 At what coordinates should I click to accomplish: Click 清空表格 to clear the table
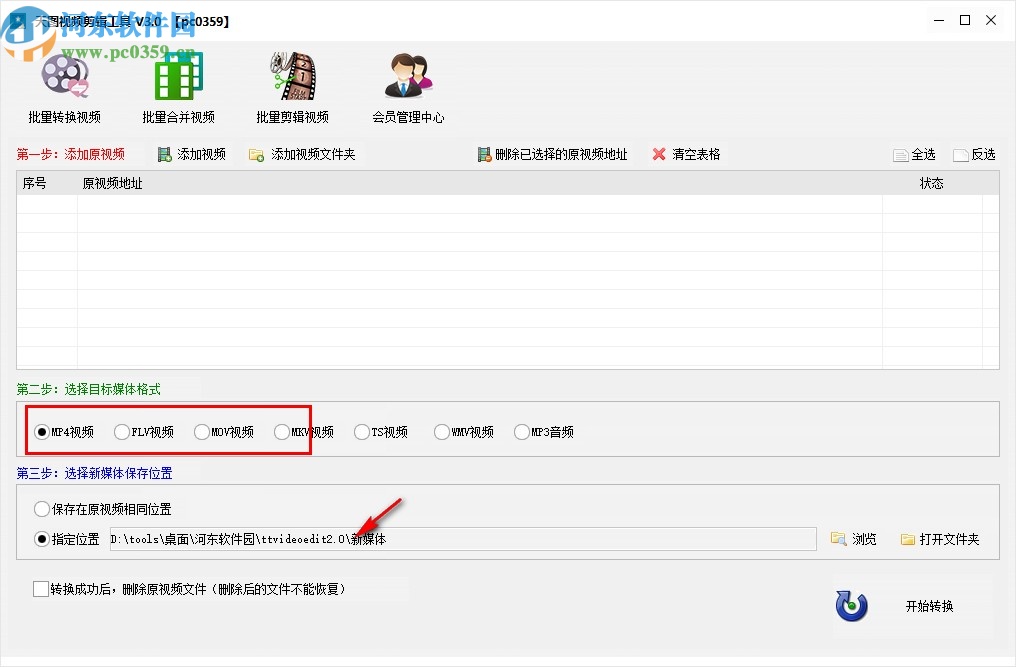coord(687,154)
